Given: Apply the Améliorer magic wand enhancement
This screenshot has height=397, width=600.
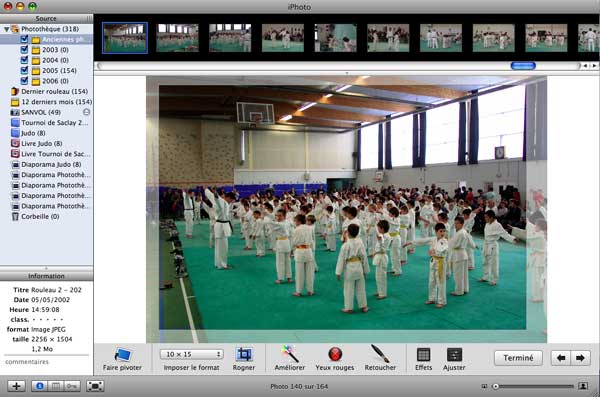Looking at the screenshot, I should pos(290,354).
